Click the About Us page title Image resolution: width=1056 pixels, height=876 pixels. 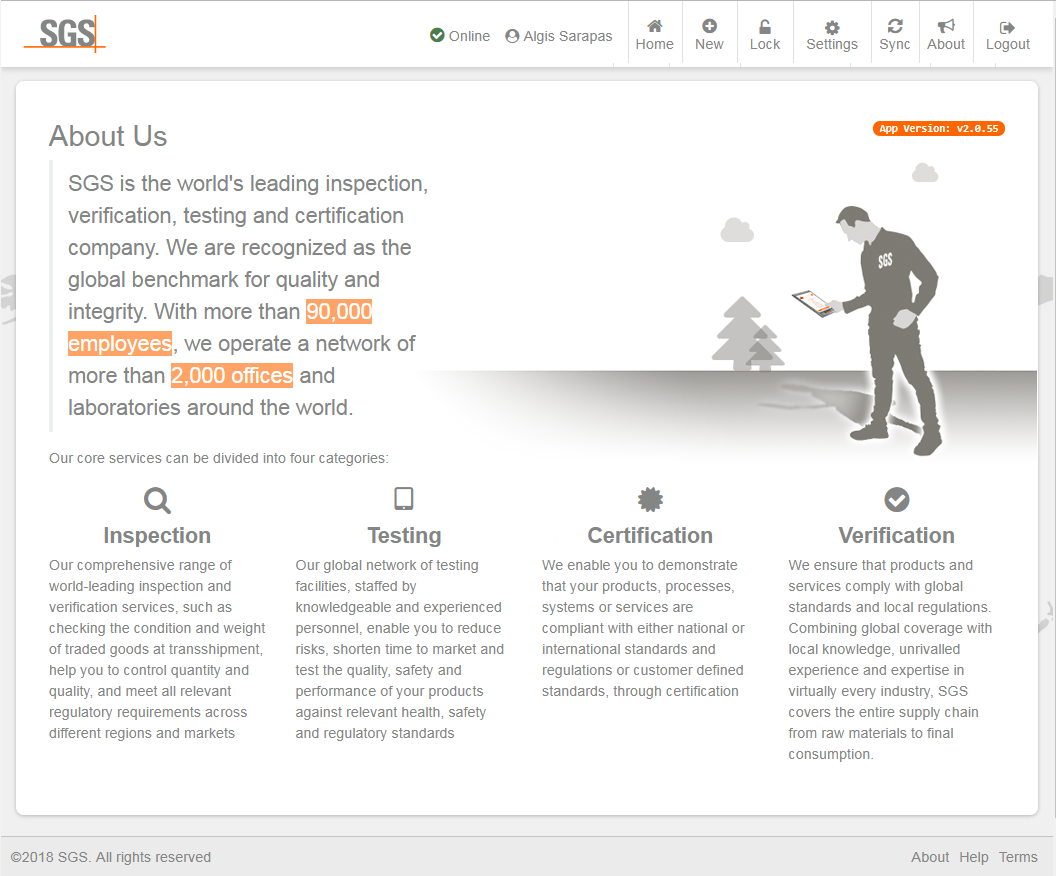coord(108,136)
